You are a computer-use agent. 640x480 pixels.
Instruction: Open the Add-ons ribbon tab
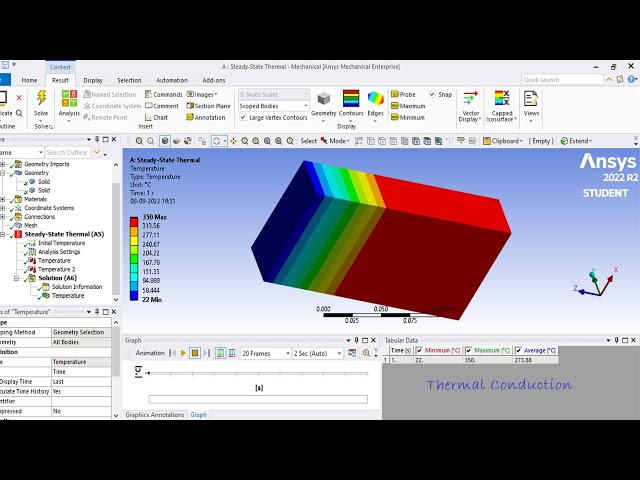214,80
